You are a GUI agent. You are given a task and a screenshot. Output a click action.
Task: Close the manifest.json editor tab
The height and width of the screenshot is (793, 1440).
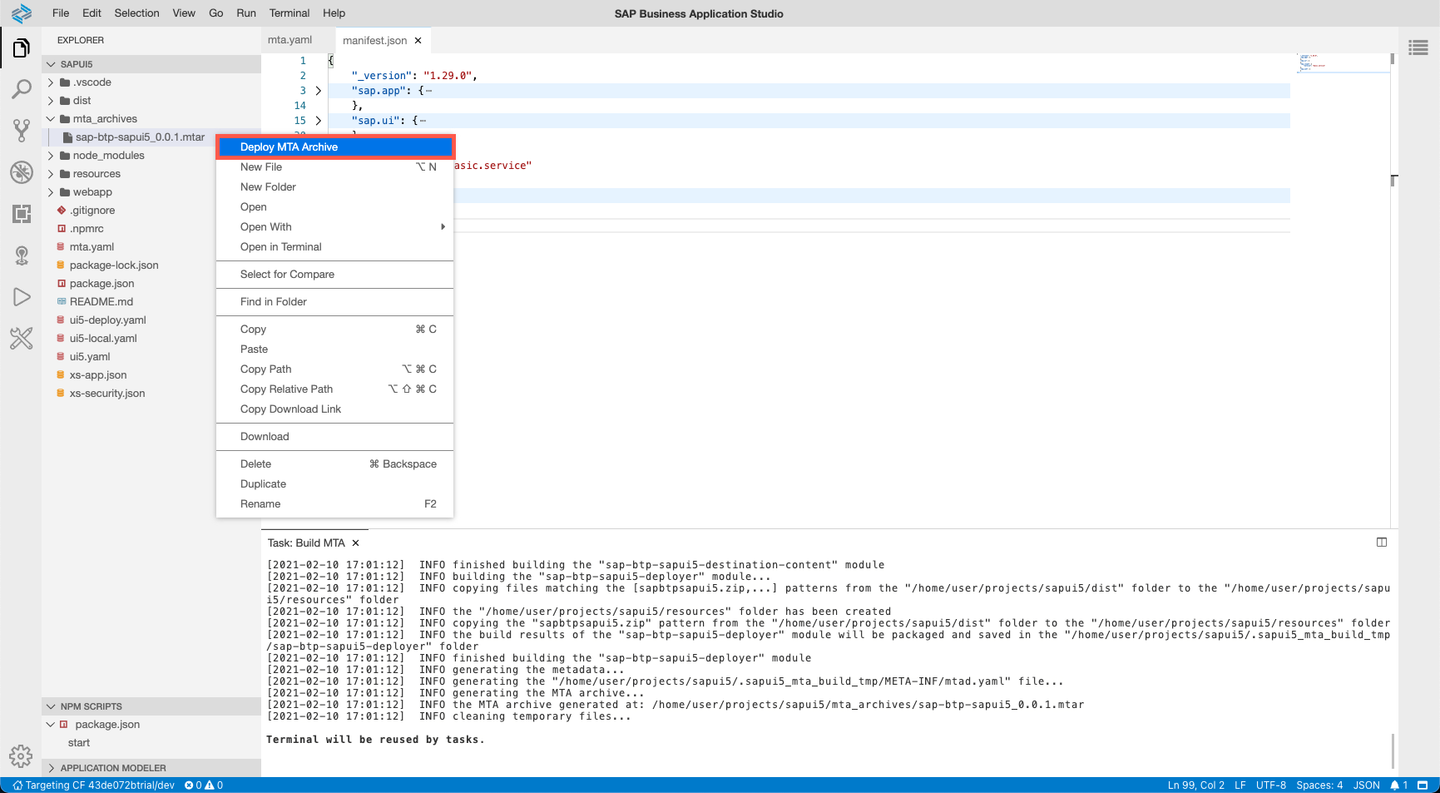[x=418, y=41]
